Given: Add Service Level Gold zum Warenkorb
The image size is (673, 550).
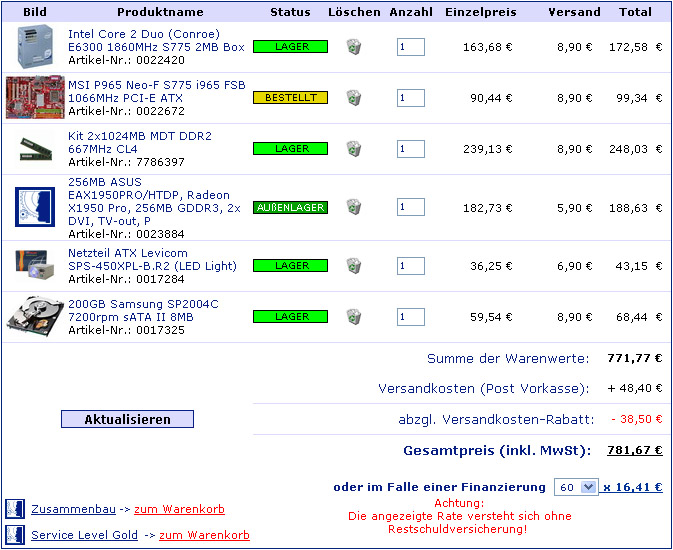Looking at the screenshot, I should click(204, 535).
